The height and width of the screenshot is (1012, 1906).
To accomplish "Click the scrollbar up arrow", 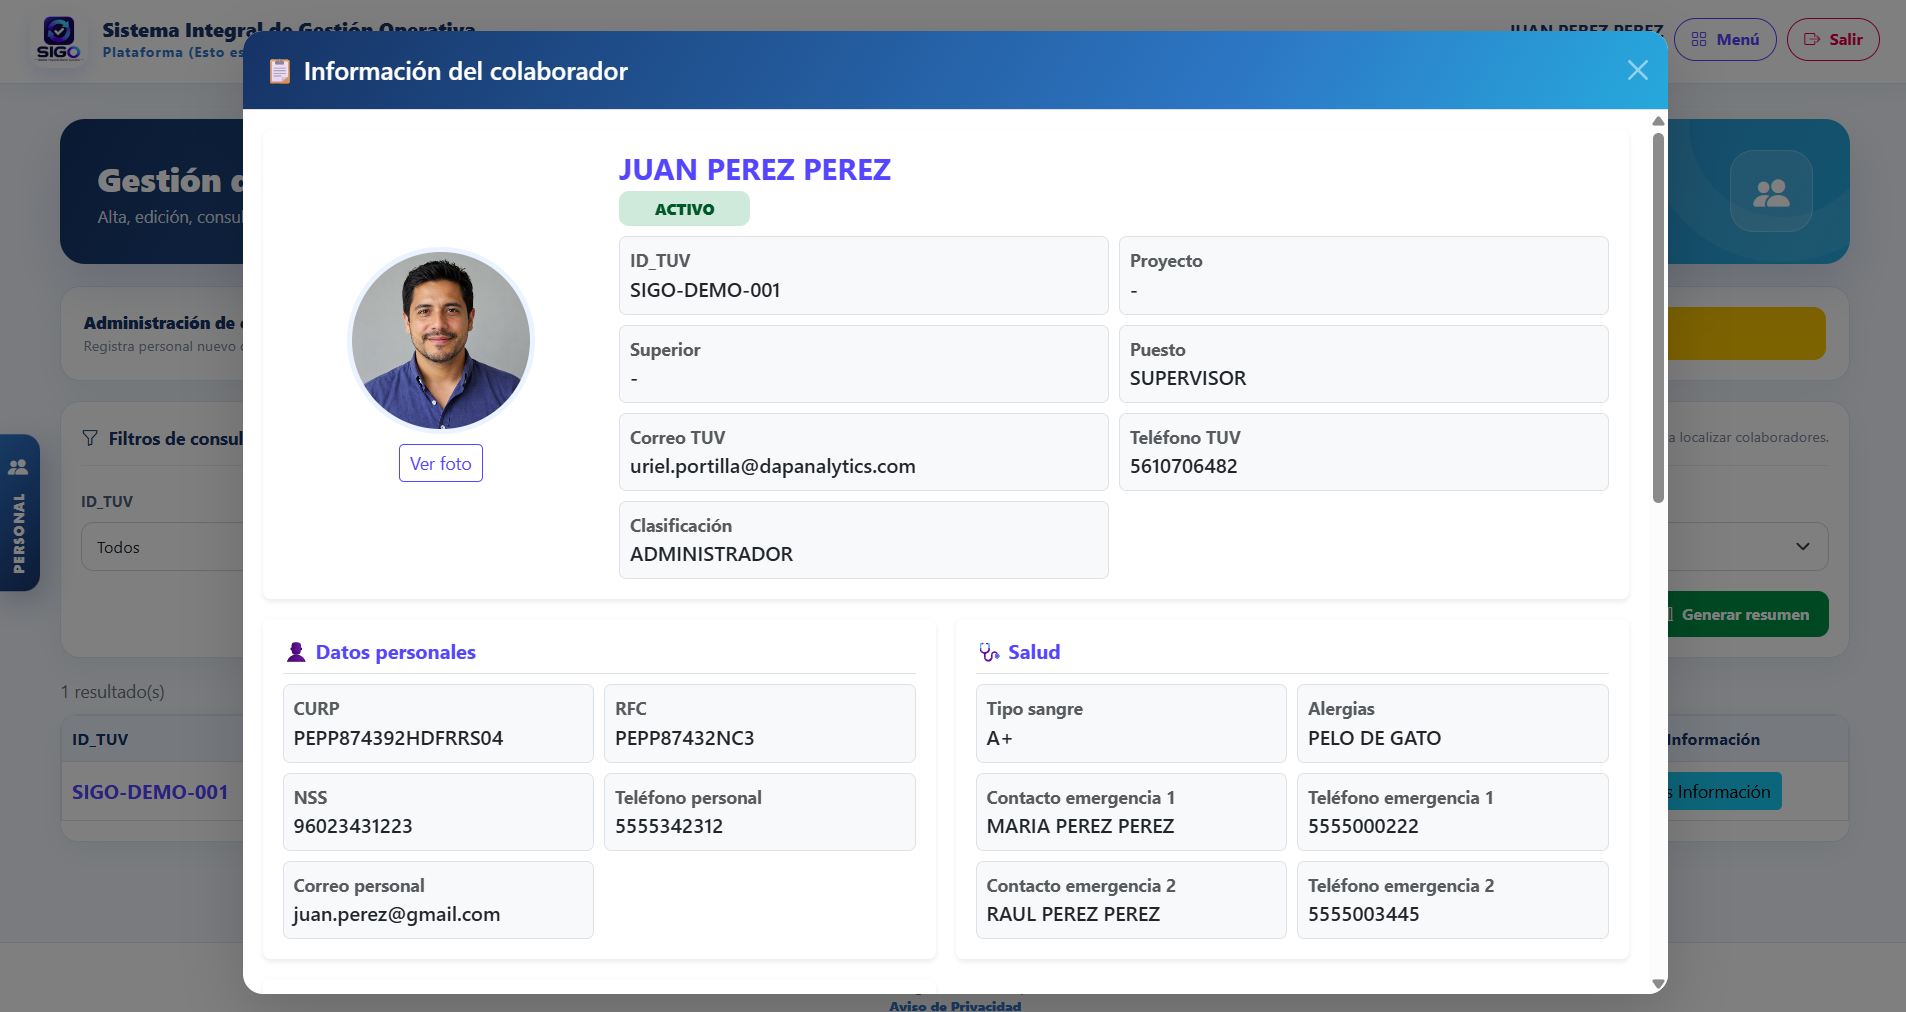I will point(1658,121).
